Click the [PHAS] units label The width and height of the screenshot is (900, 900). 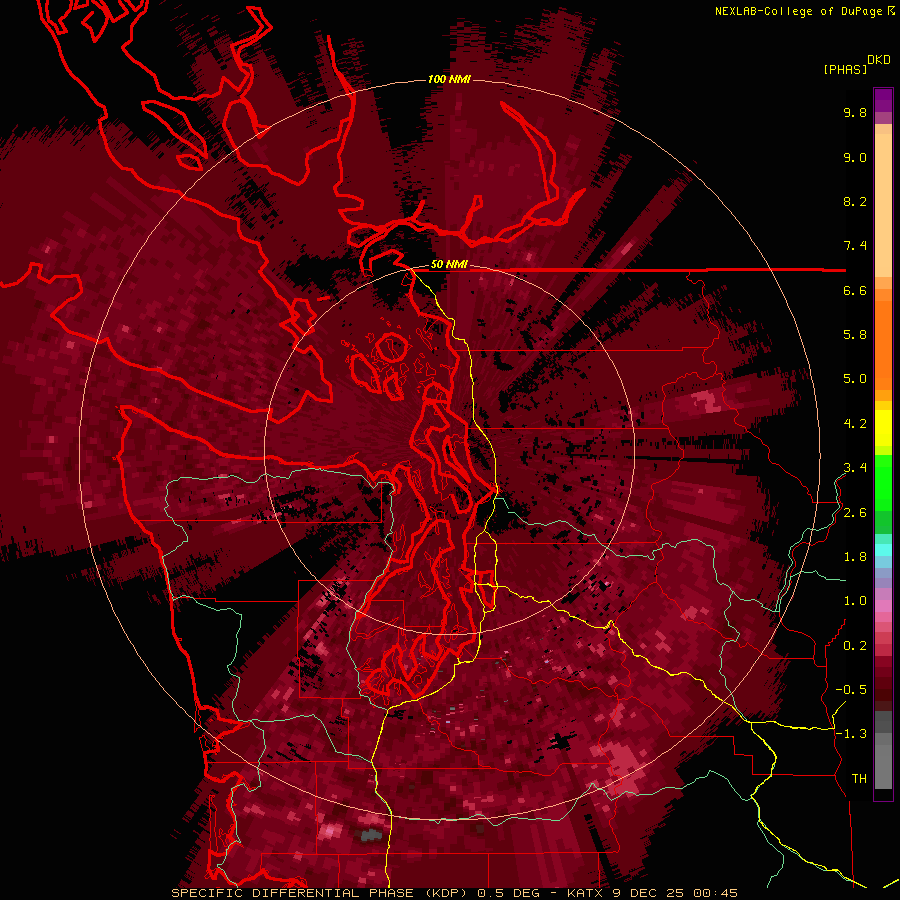845,69
